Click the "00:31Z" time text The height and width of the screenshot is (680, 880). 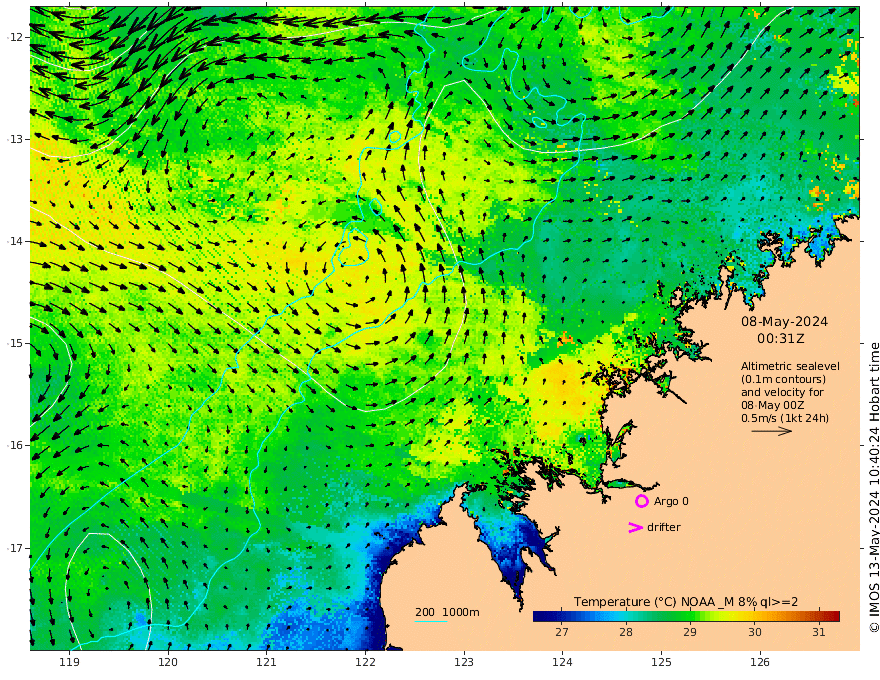pos(781,339)
